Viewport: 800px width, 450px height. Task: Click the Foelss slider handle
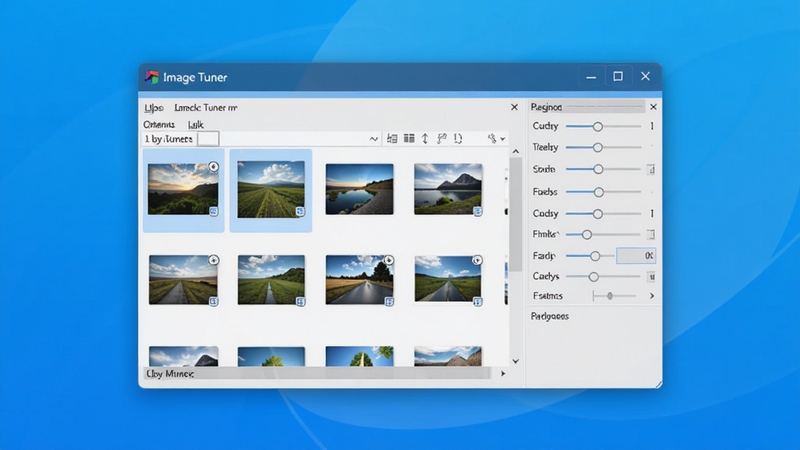pos(598,192)
